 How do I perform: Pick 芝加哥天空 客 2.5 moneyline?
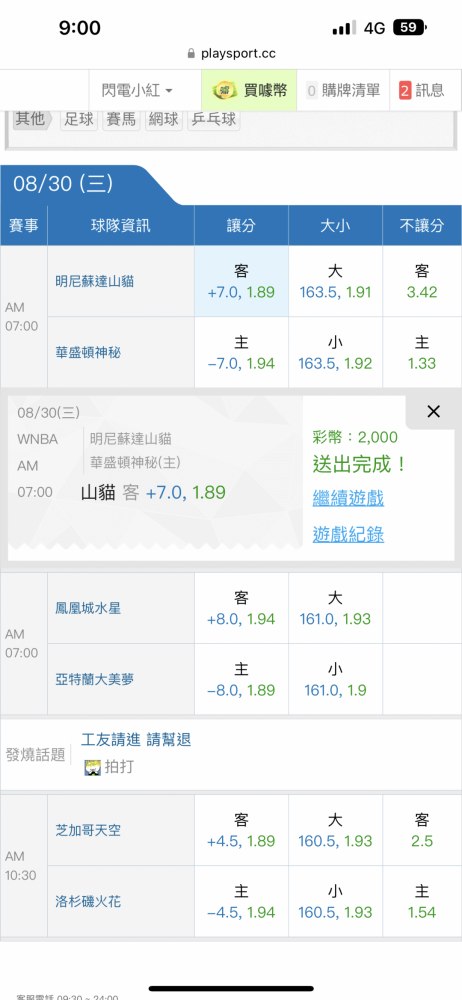[x=422, y=830]
